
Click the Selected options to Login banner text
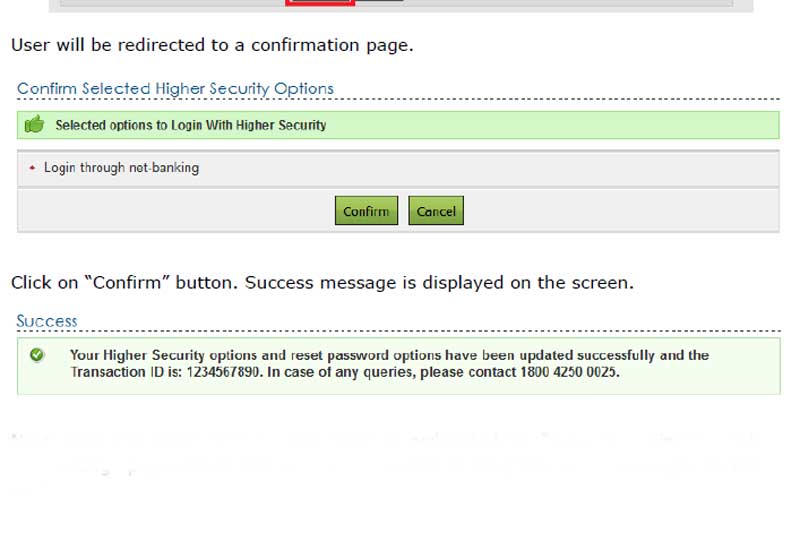[190, 125]
